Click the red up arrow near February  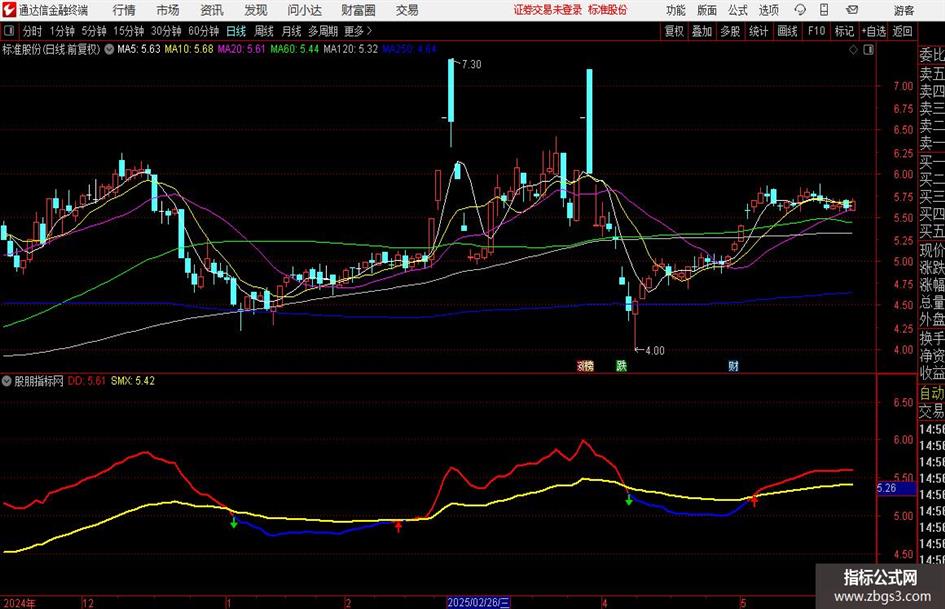[398, 527]
